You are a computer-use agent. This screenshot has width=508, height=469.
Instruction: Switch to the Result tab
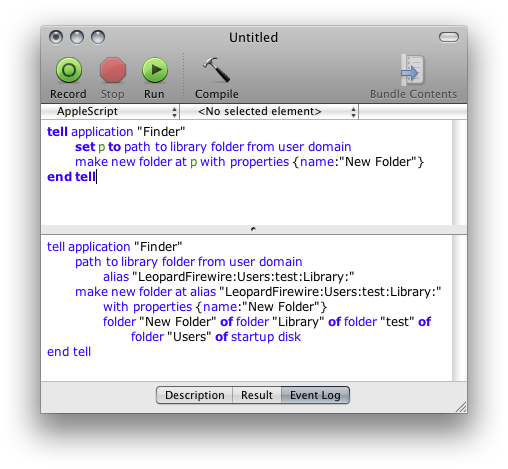click(257, 395)
